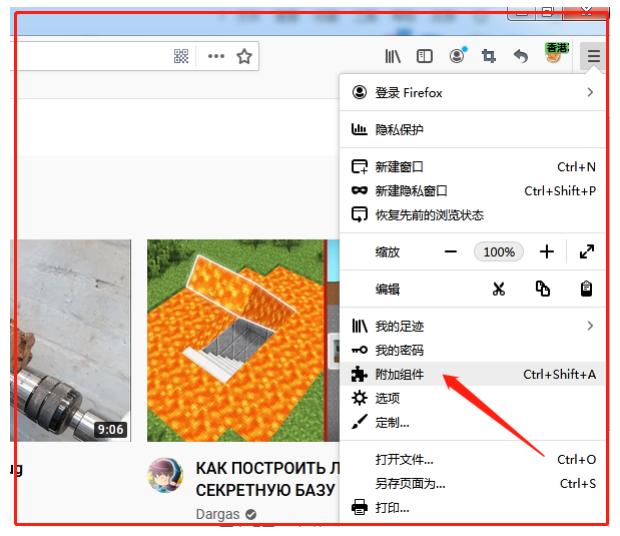This screenshot has height=536, width=620.
Task: Select 新建隐私窗口 menu entry
Action: click(x=411, y=190)
